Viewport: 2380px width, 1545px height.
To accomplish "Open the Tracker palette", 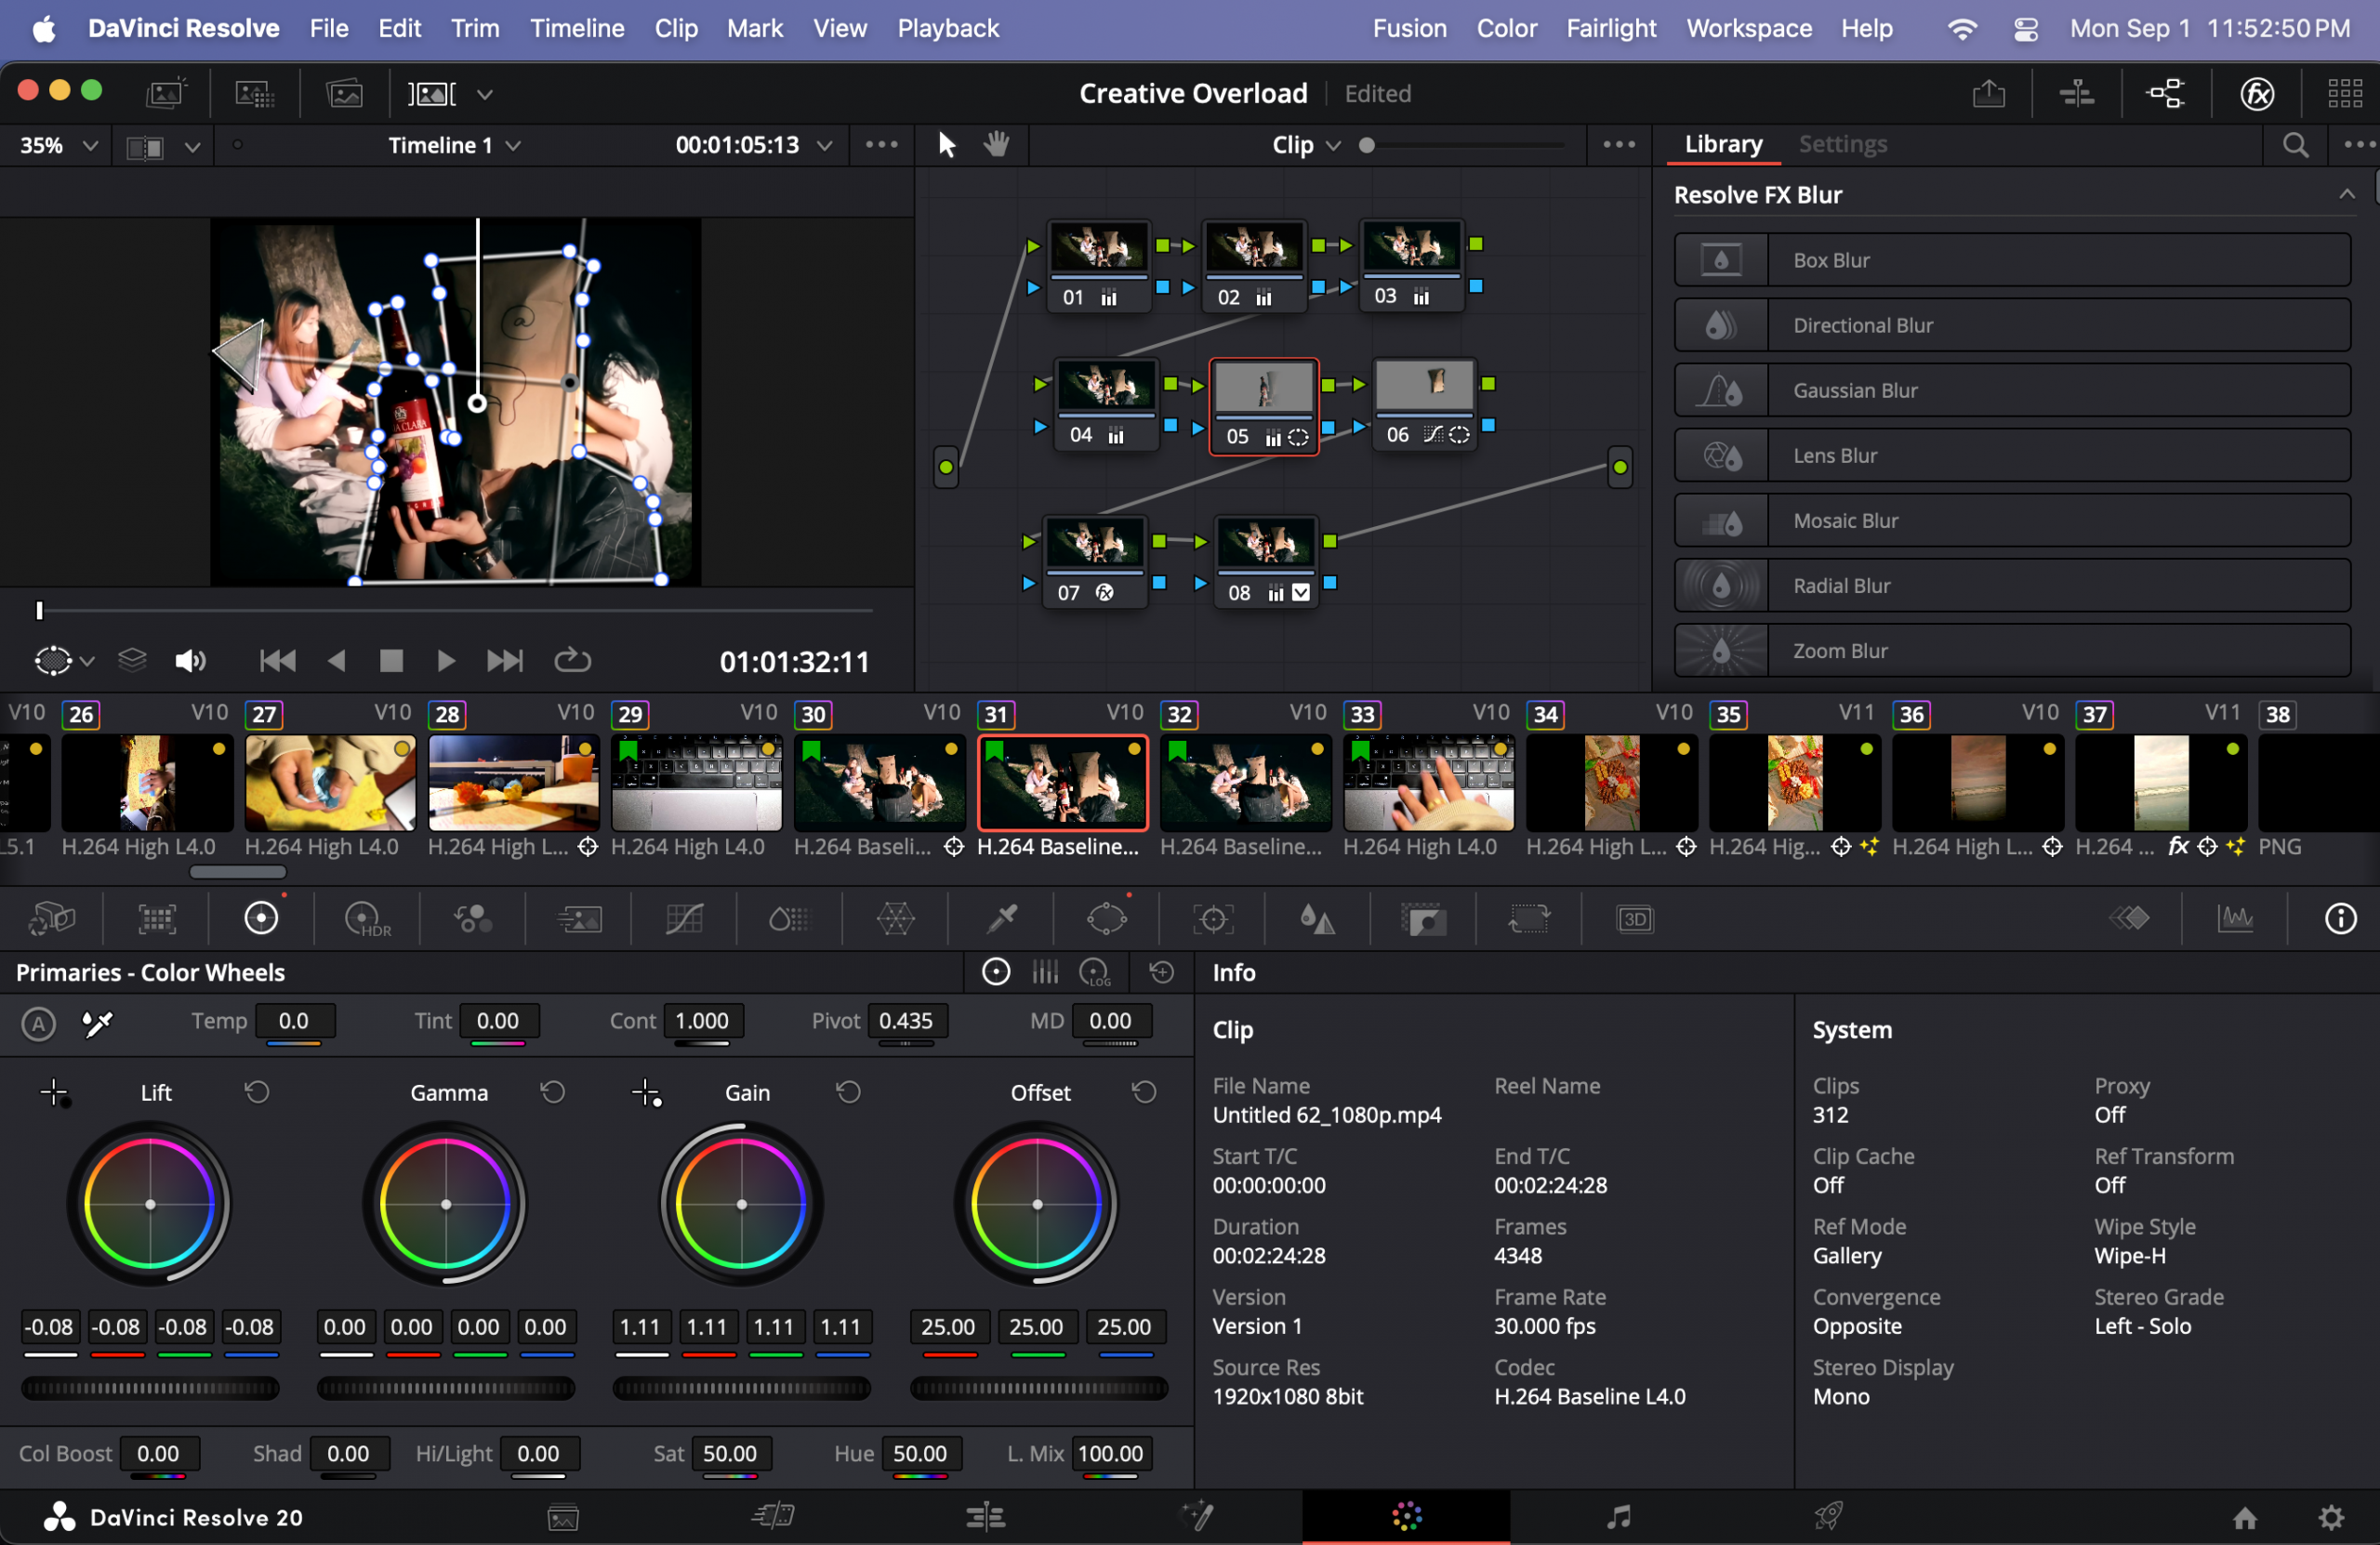I will click(x=1212, y=918).
